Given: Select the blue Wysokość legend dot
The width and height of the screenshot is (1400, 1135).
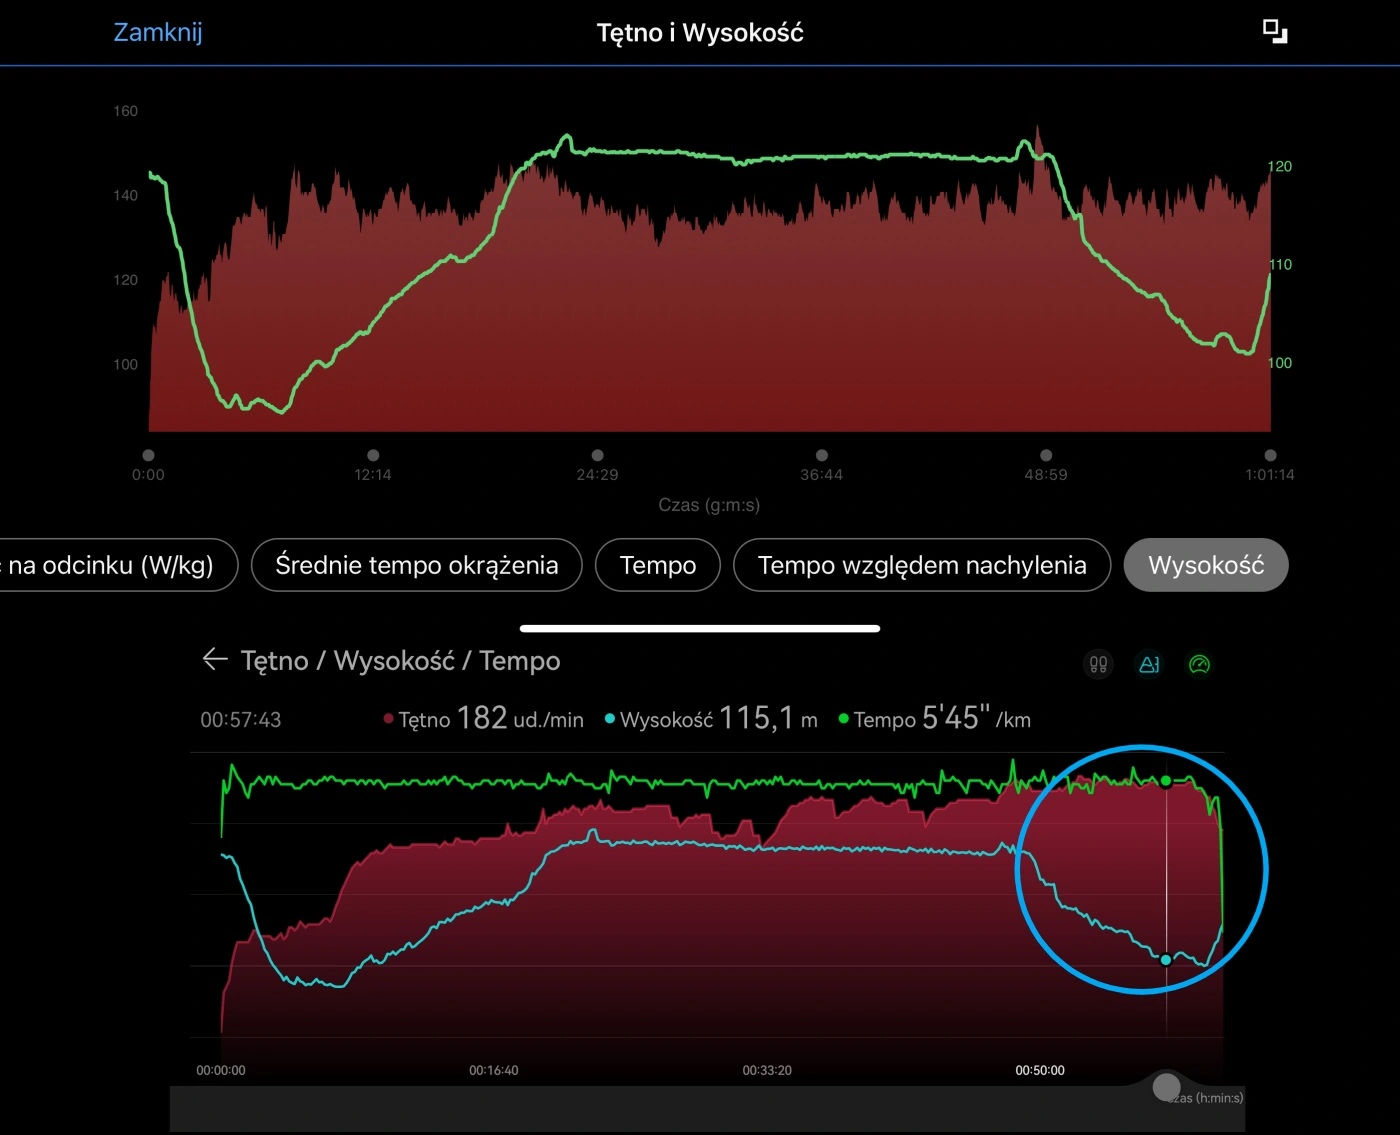Looking at the screenshot, I should (x=608, y=719).
